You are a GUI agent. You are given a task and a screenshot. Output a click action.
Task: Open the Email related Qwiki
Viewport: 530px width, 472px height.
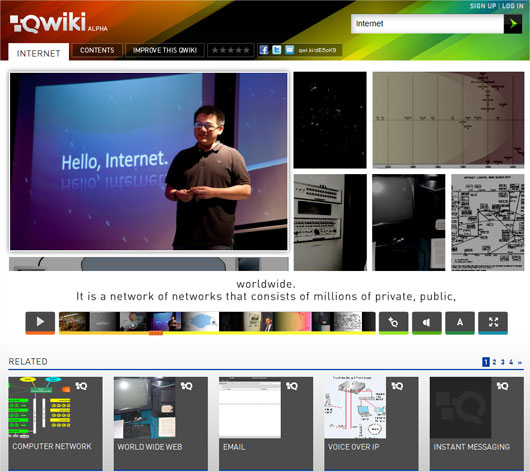pos(266,423)
